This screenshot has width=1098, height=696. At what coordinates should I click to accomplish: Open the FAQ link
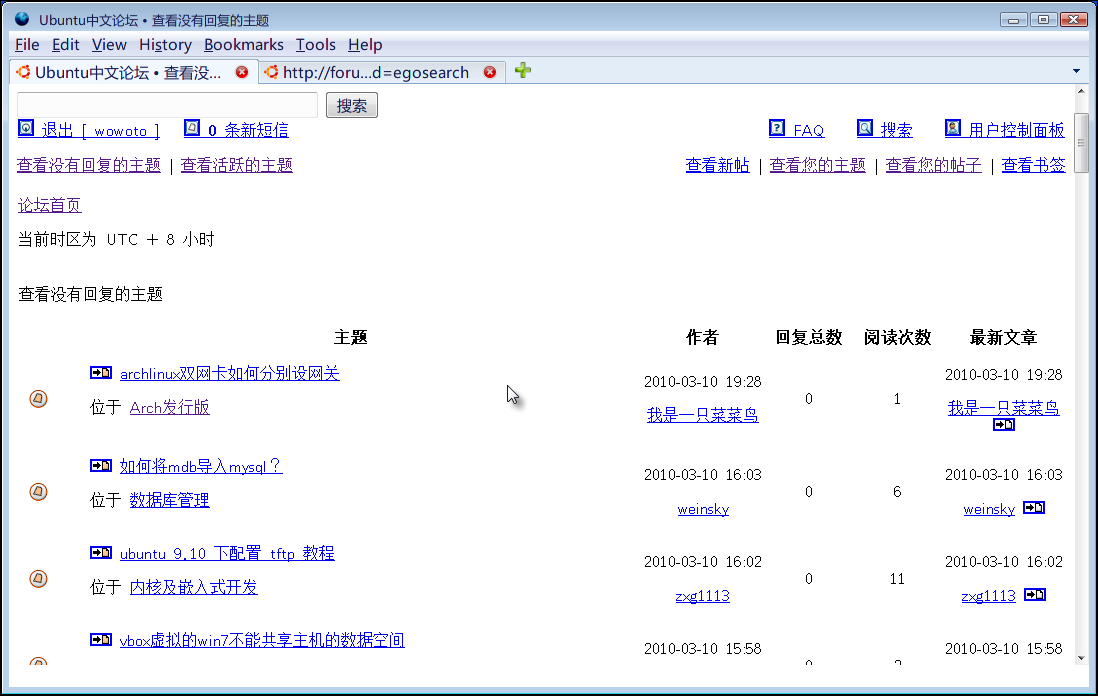coord(809,130)
